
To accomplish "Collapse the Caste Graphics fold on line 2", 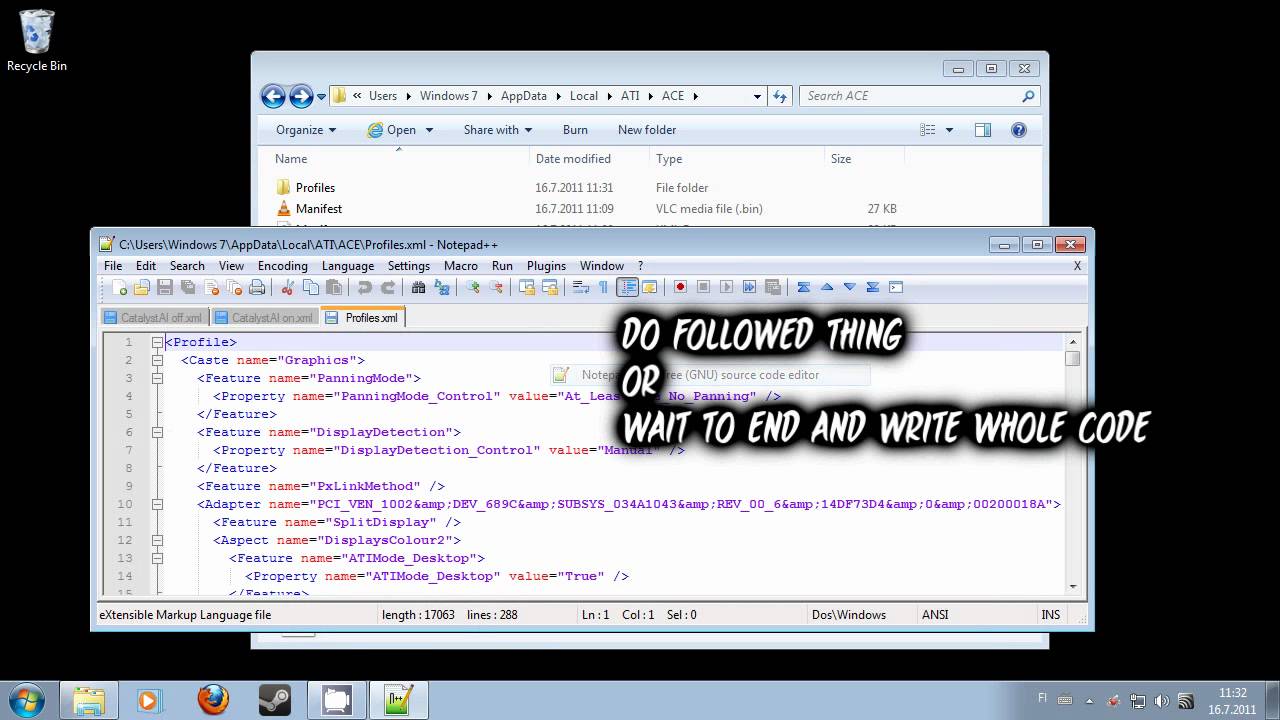I will [x=157, y=360].
